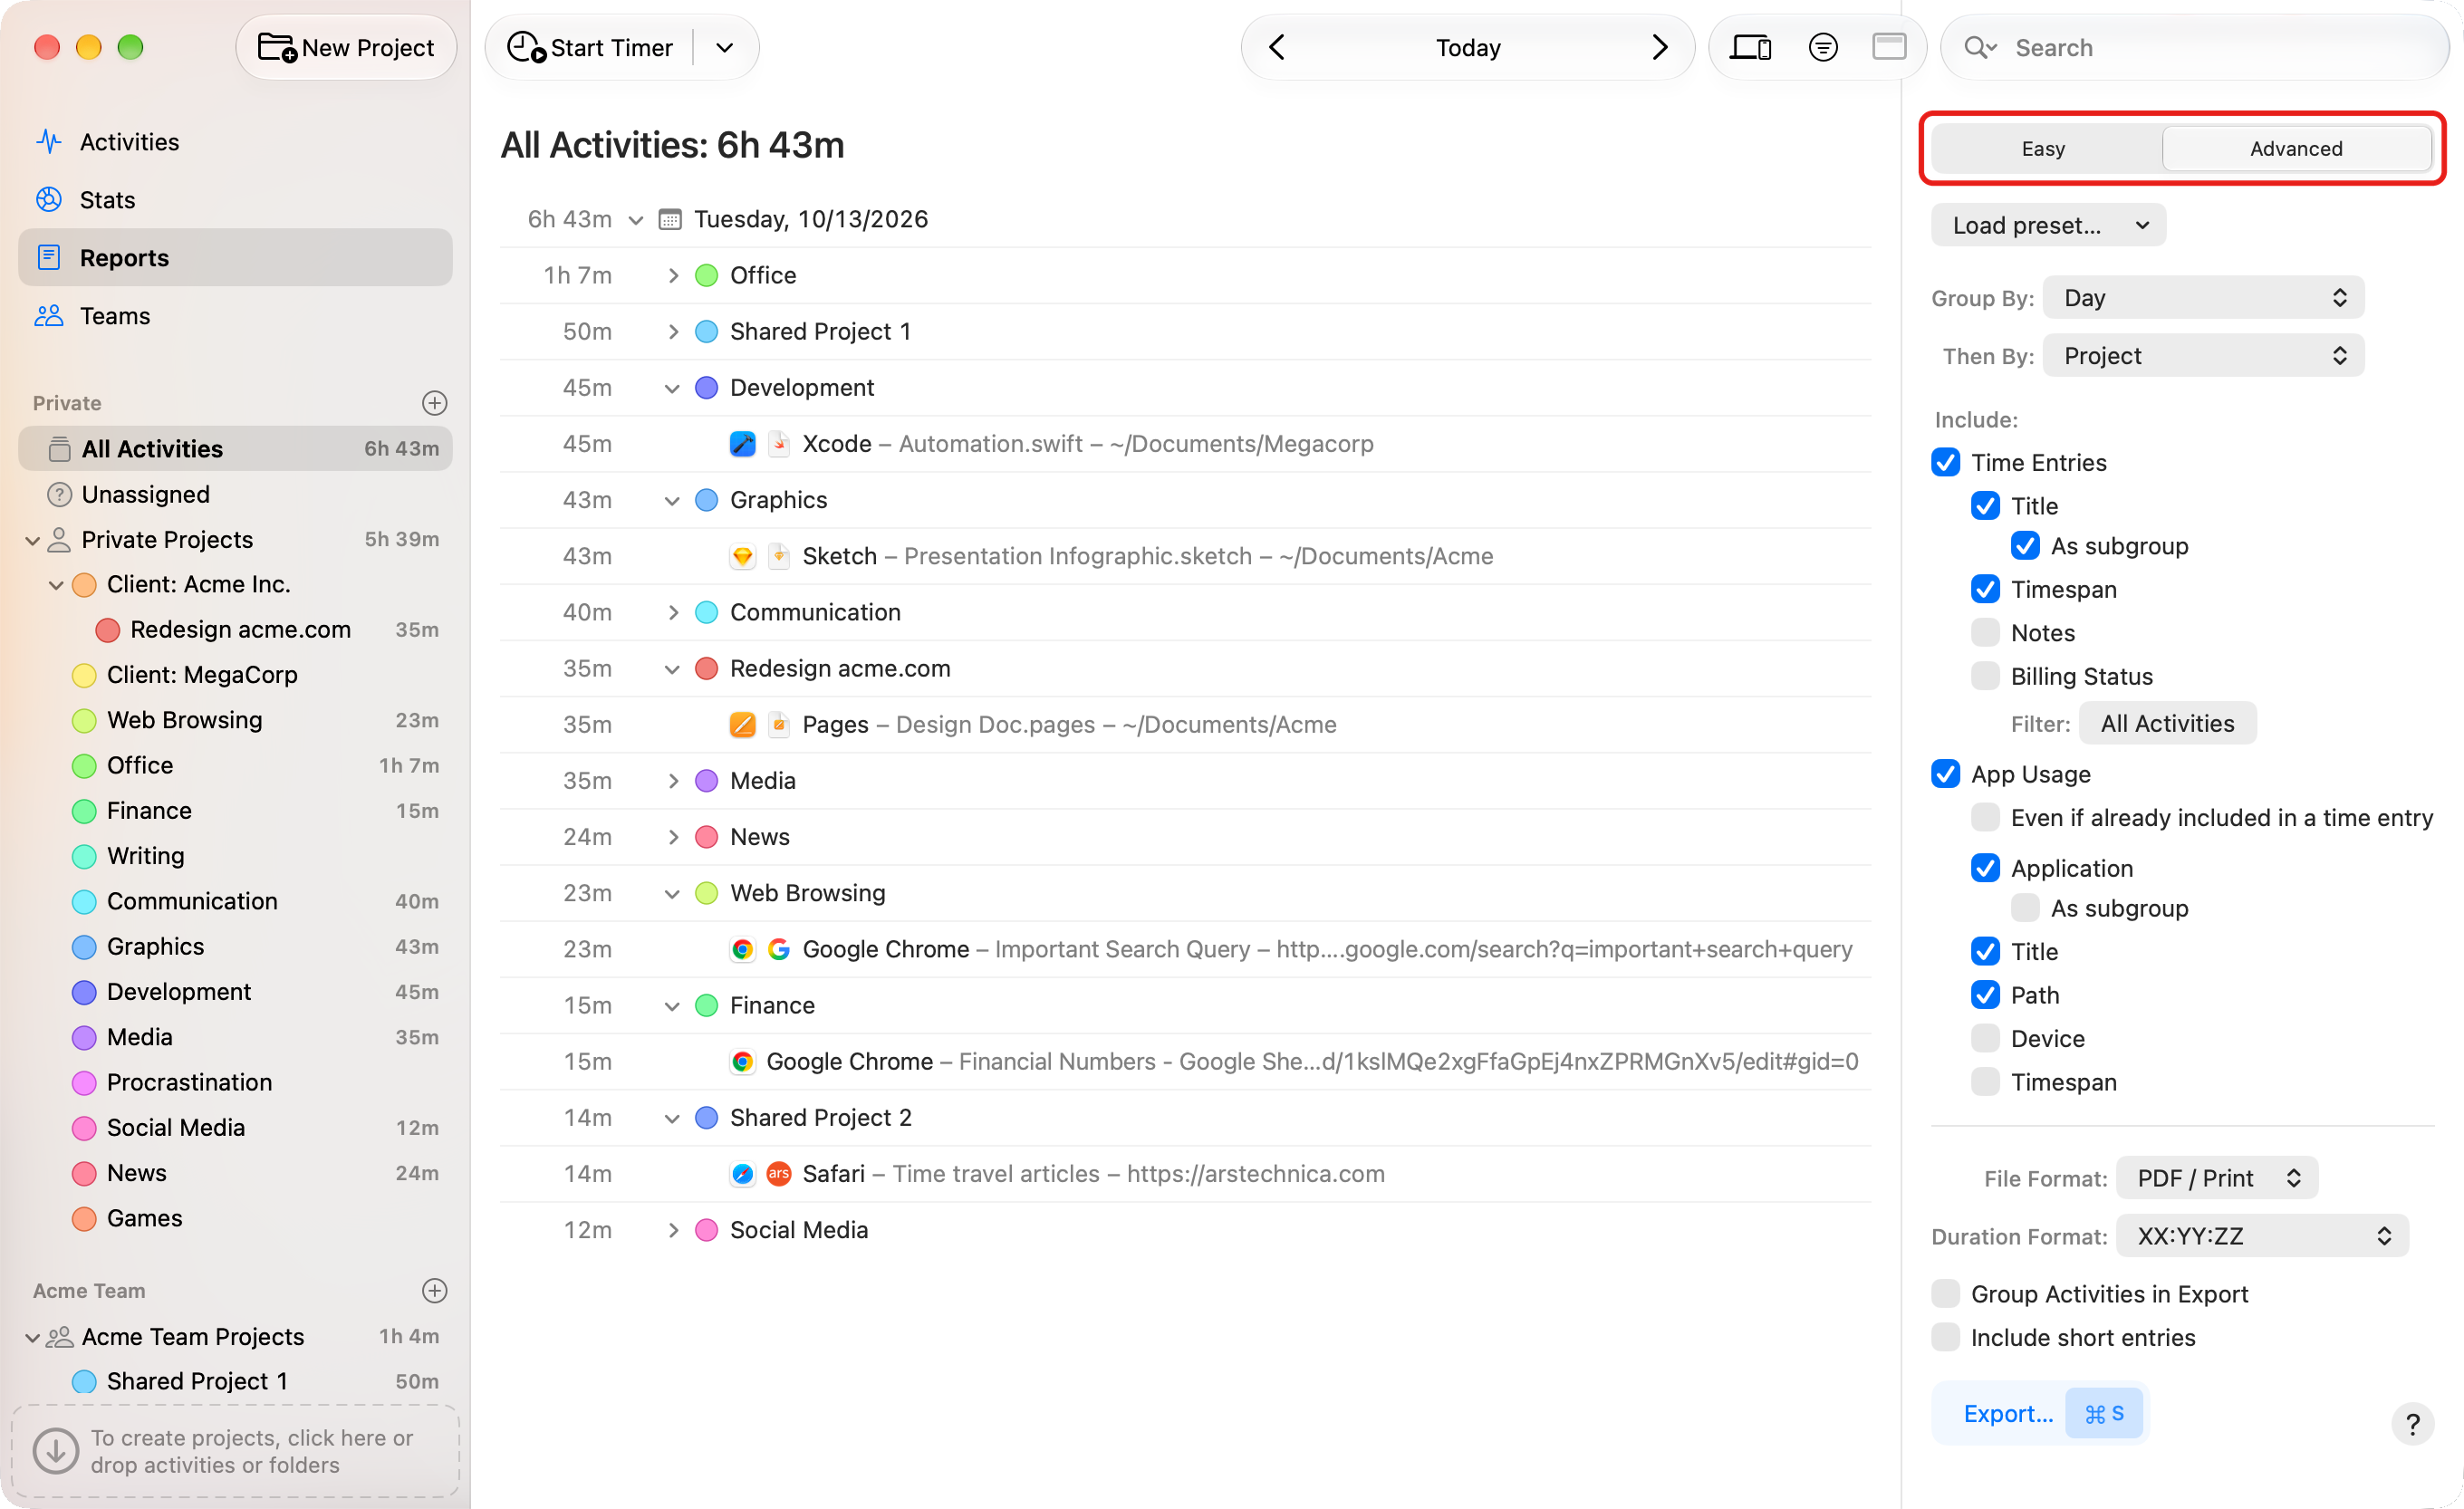Viewport: 2464px width, 1509px height.
Task: Open the Duration Format XX:YY:ZZ dropdown
Action: click(x=2262, y=1236)
